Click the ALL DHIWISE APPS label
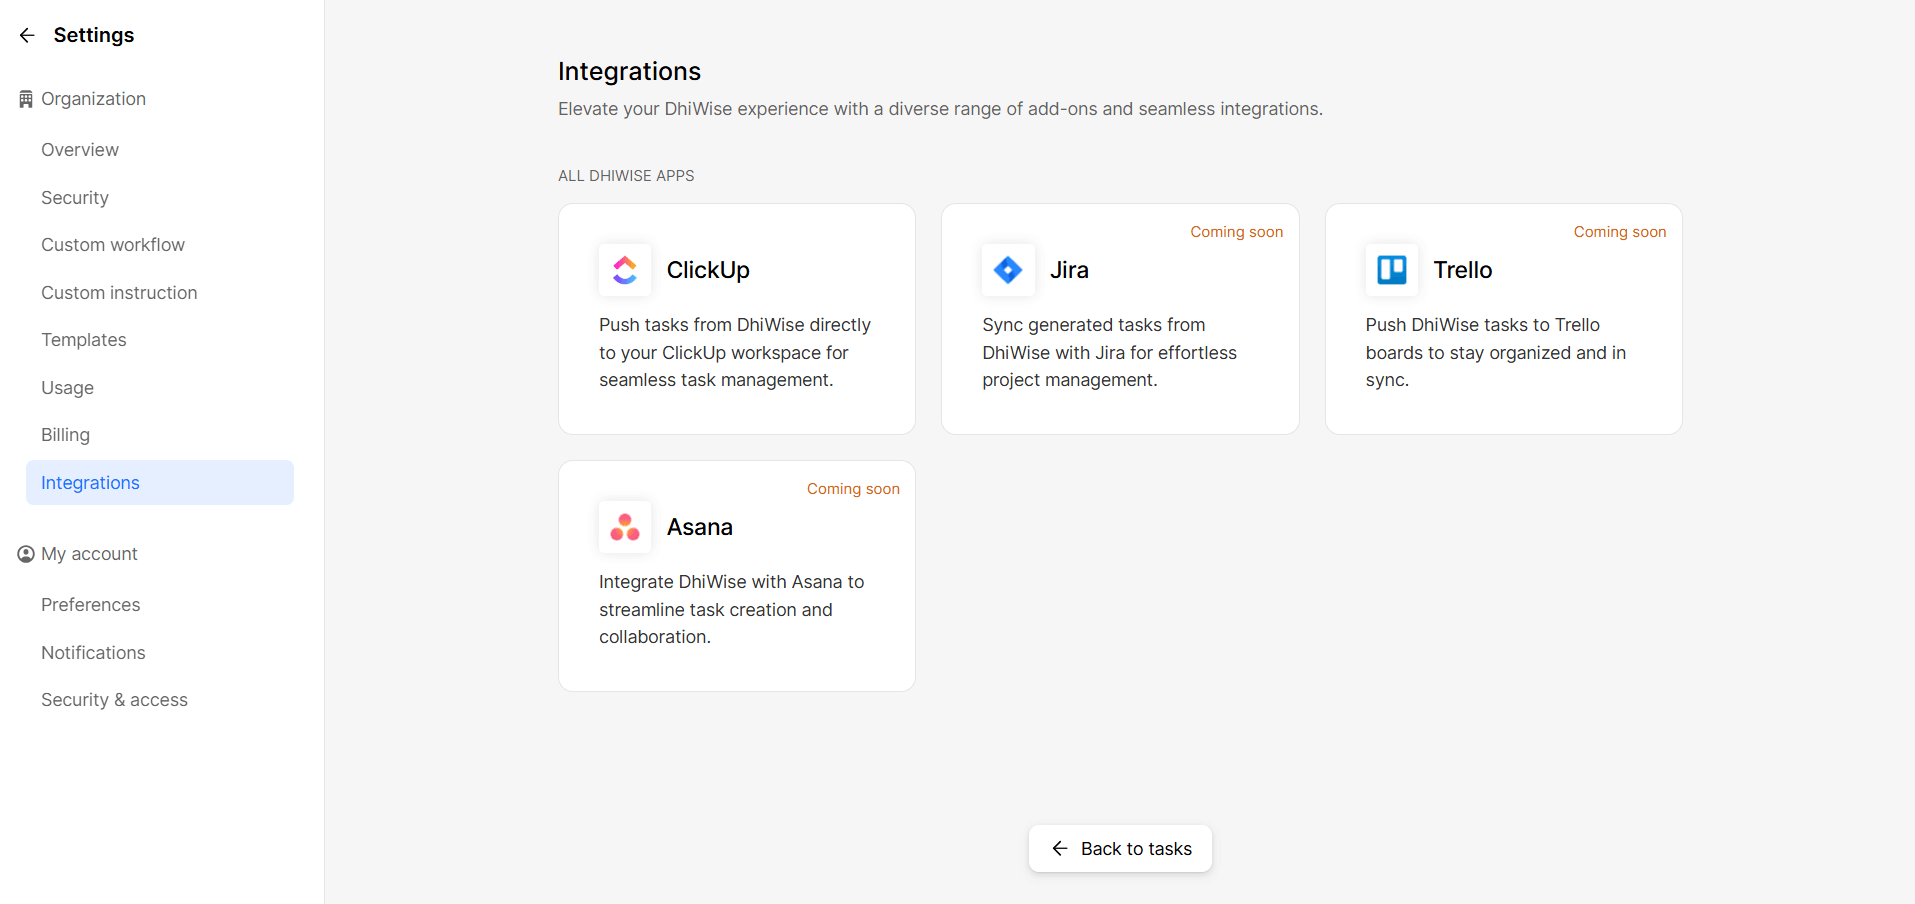 pyautogui.click(x=626, y=176)
